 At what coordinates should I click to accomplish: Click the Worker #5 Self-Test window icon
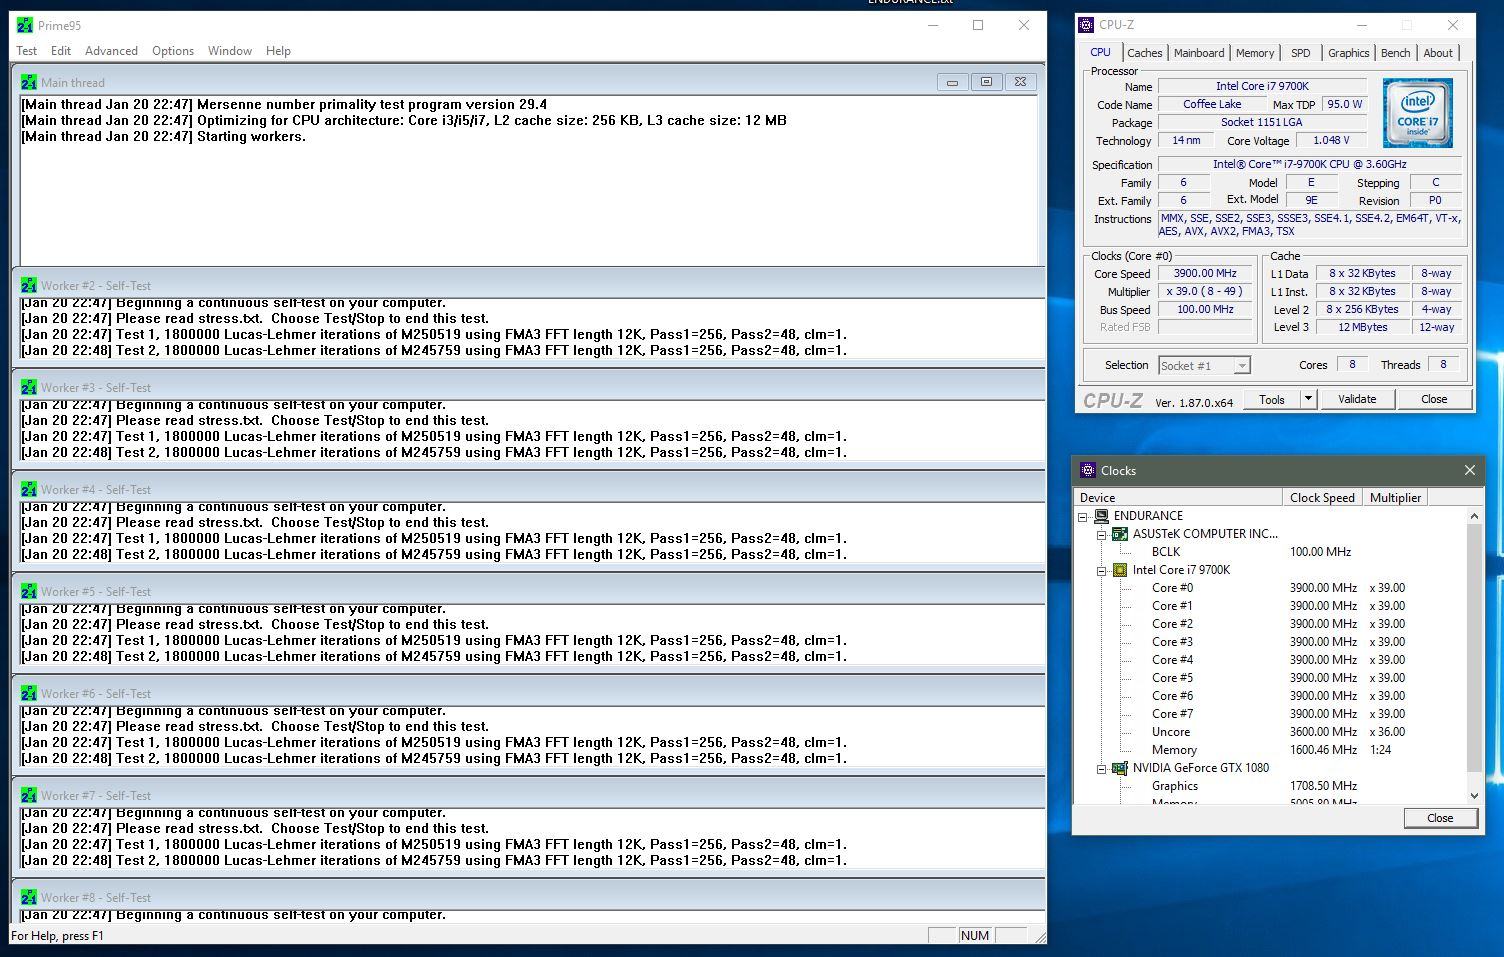(x=29, y=591)
